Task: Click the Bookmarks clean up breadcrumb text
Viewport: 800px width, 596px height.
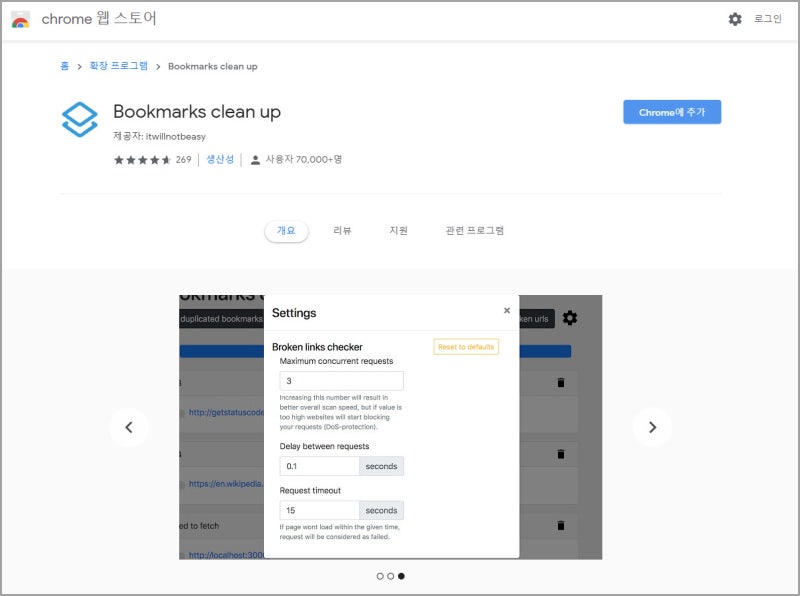Action: coord(213,66)
